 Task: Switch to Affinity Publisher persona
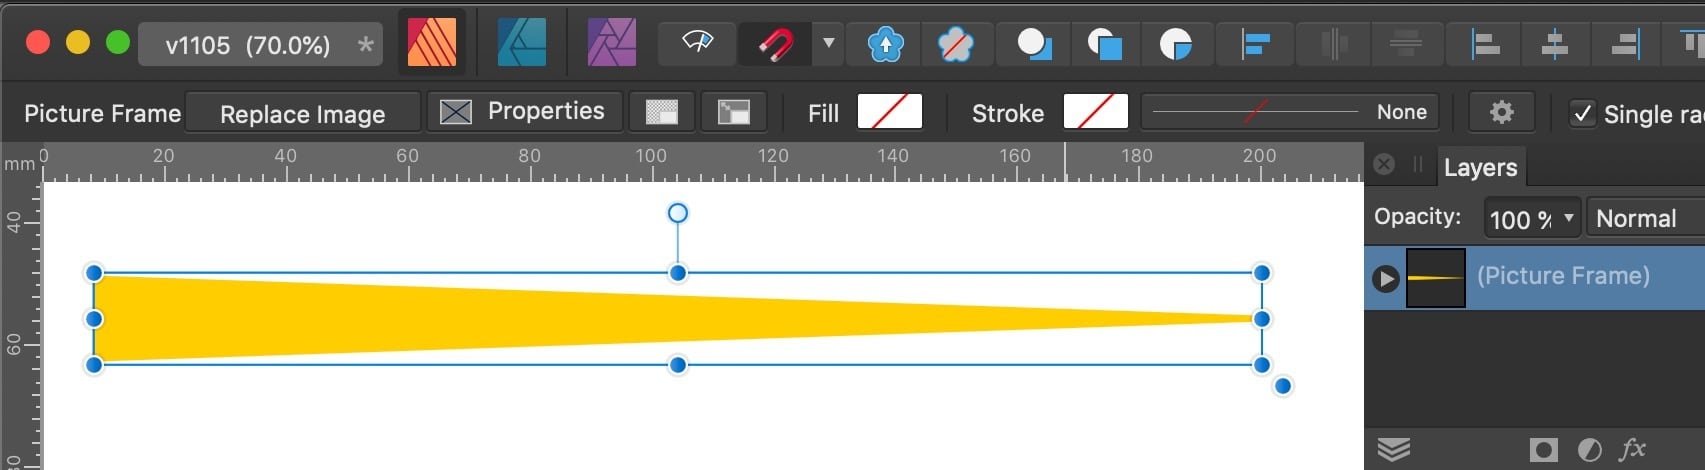coord(432,44)
